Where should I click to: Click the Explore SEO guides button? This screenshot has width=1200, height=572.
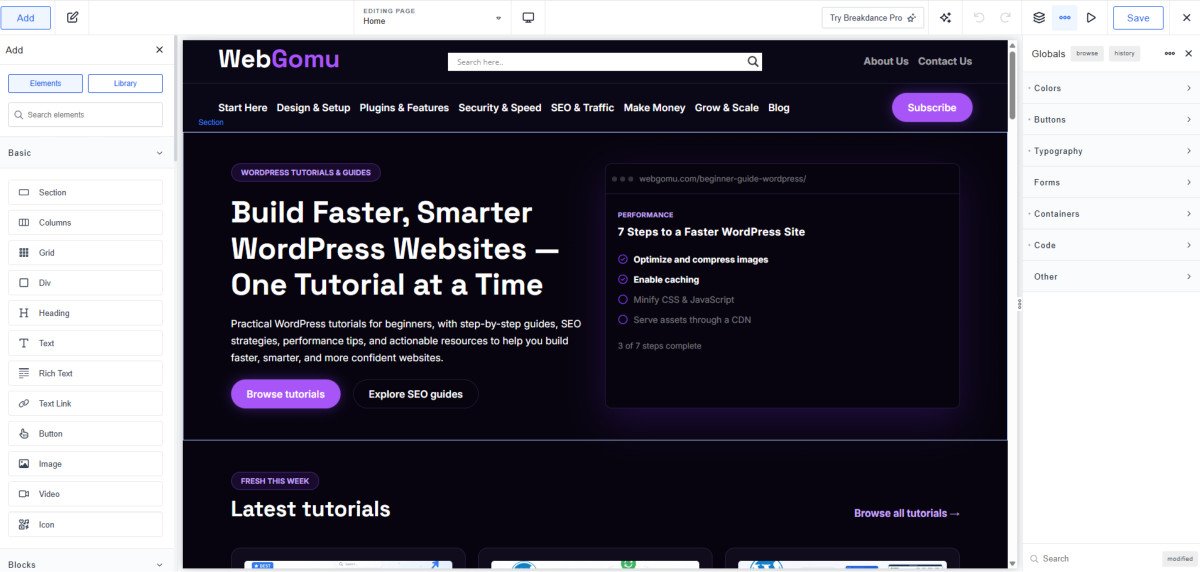pyautogui.click(x=415, y=394)
